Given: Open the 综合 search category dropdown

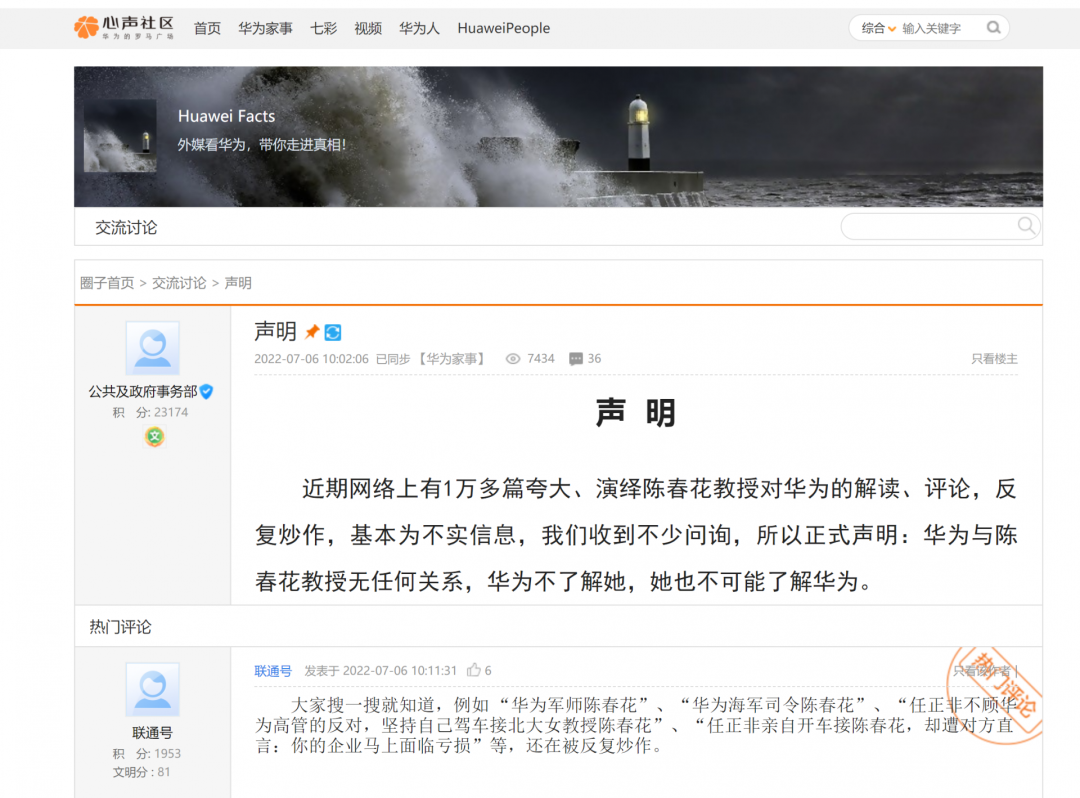Looking at the screenshot, I should (878, 28).
